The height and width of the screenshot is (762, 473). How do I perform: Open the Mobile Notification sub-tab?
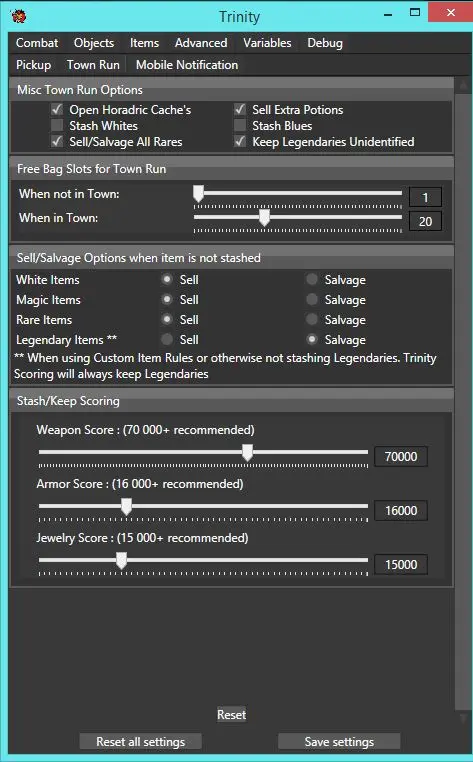click(187, 65)
